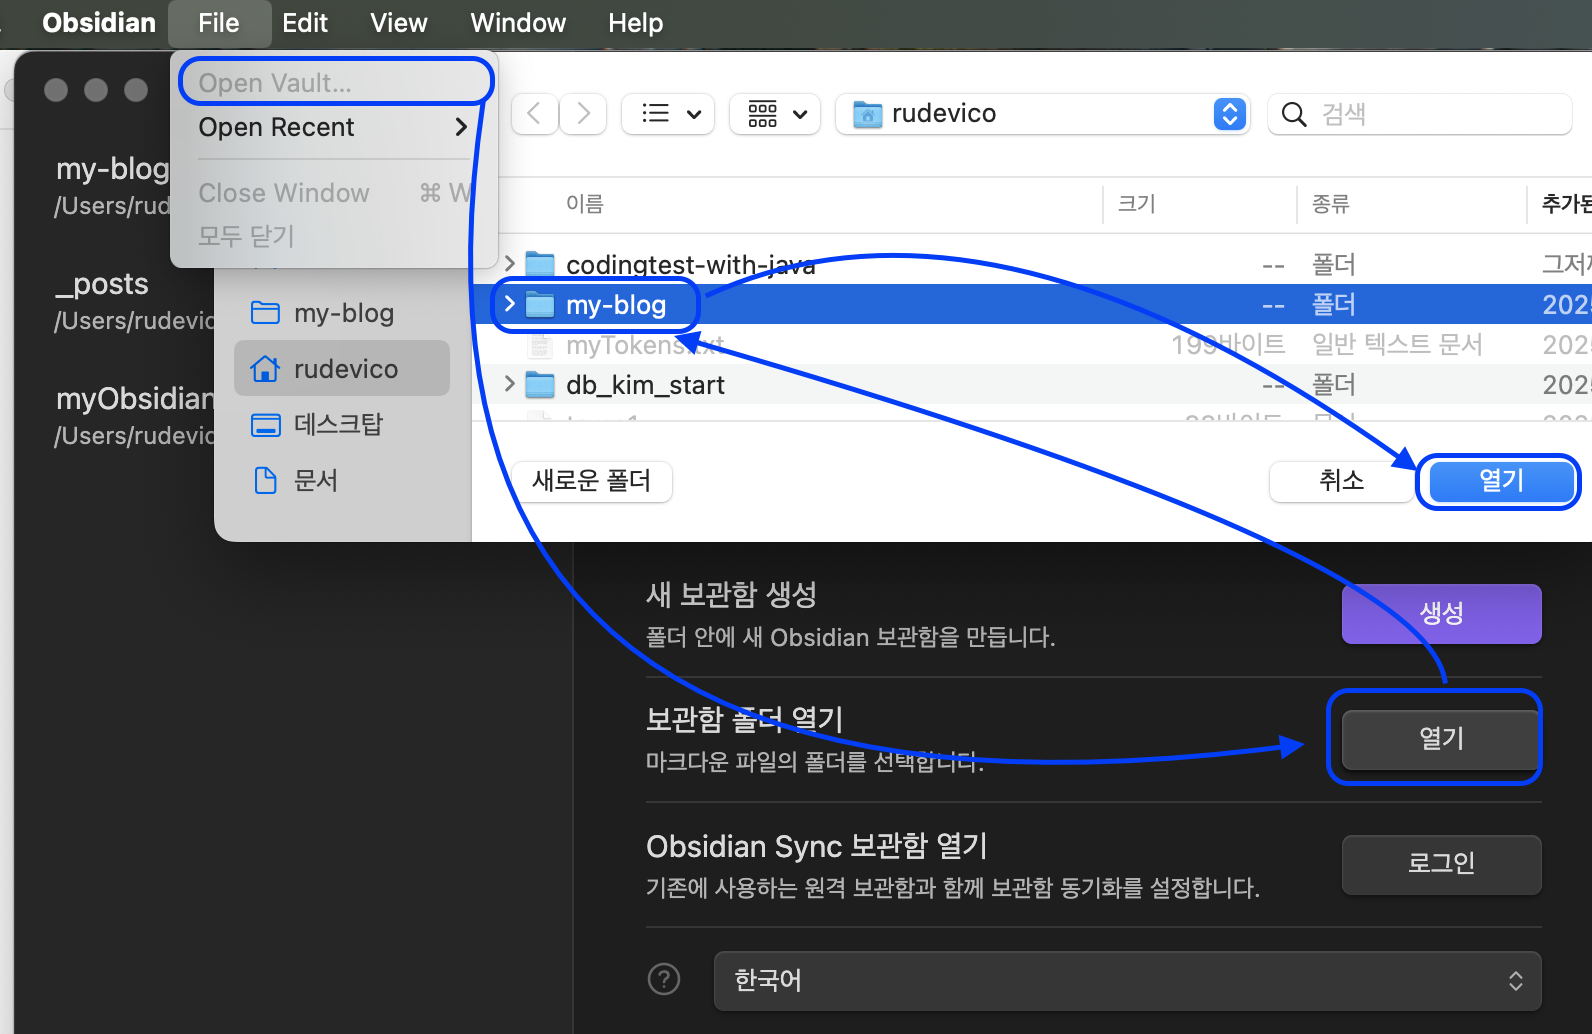Open the File menu

click(219, 23)
